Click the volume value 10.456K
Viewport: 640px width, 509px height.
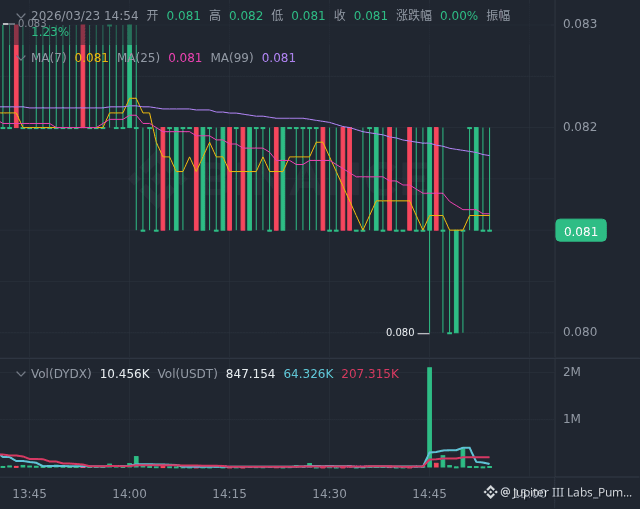124,373
